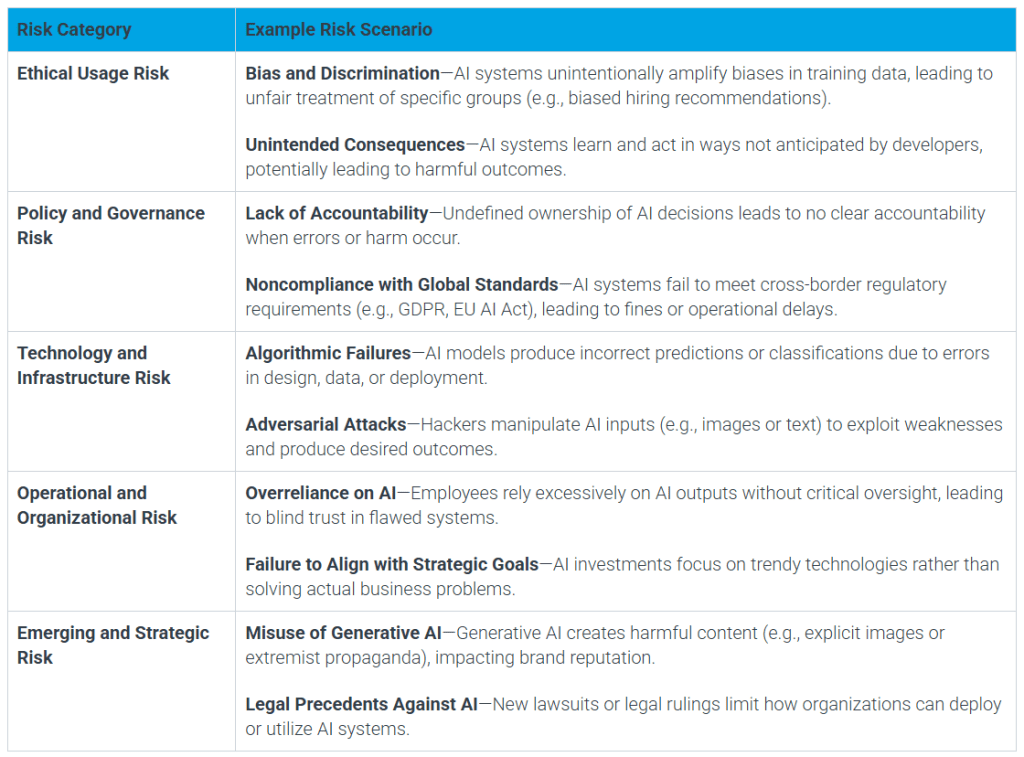The width and height of the screenshot is (1024, 757).
Task: Select the Emerging and Strategic Risk cell
Action: click(113, 645)
